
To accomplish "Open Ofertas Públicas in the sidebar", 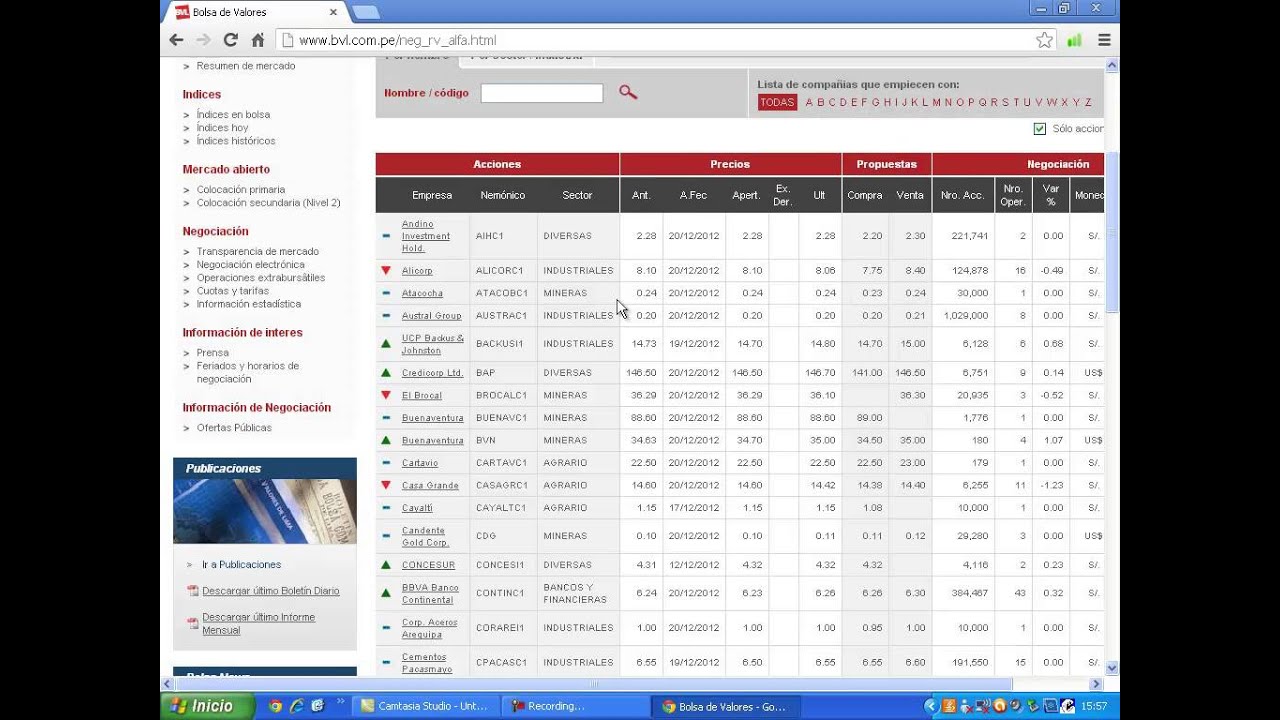I will [234, 428].
